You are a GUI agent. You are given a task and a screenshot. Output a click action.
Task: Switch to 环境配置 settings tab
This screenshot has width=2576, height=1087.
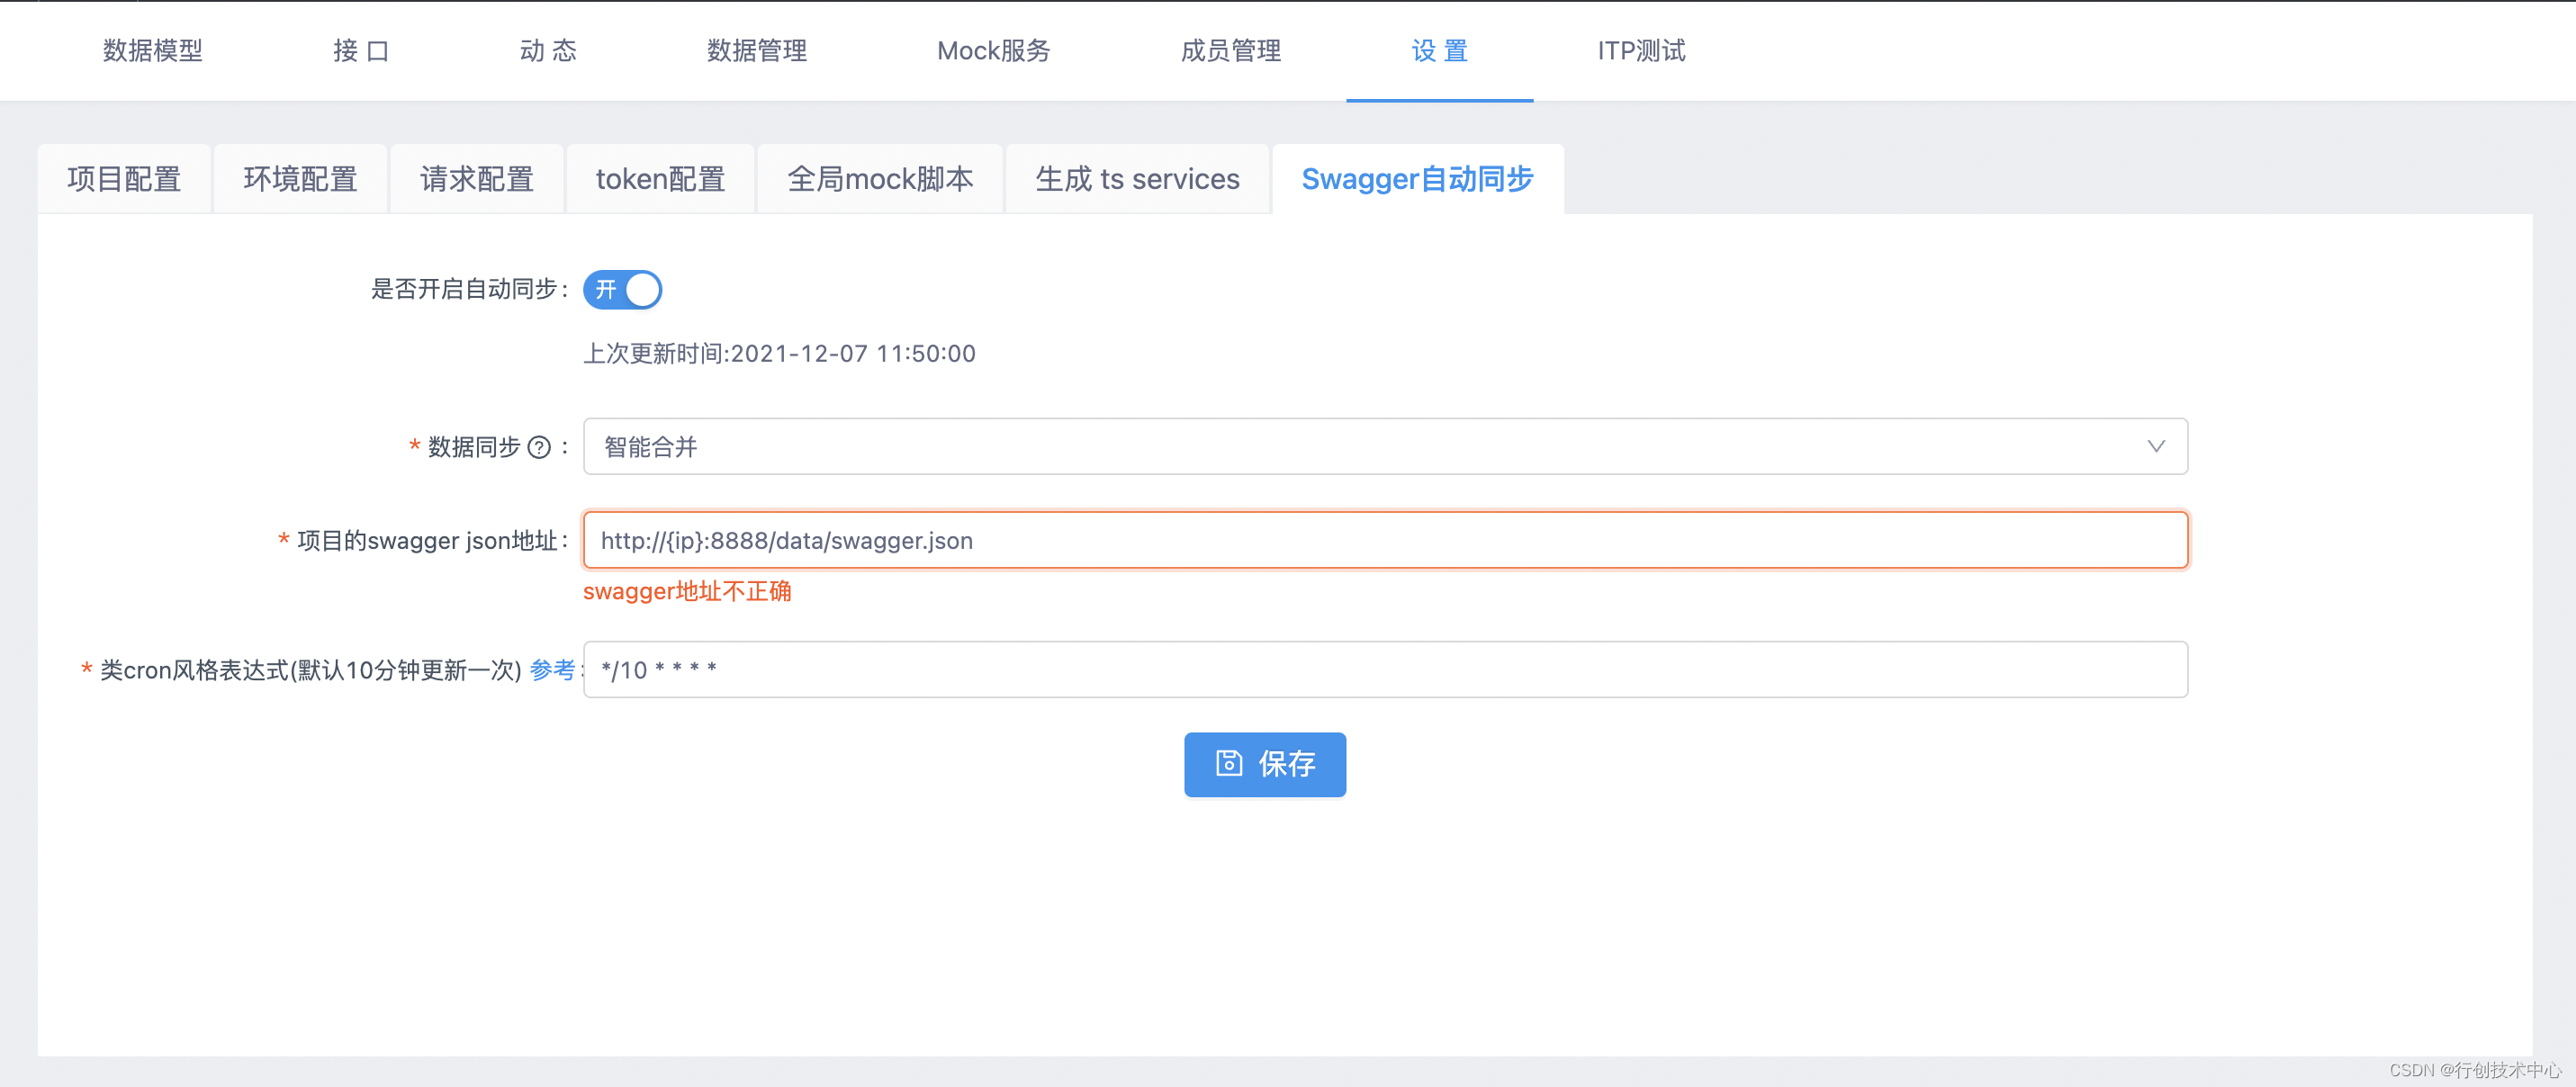[x=300, y=179]
